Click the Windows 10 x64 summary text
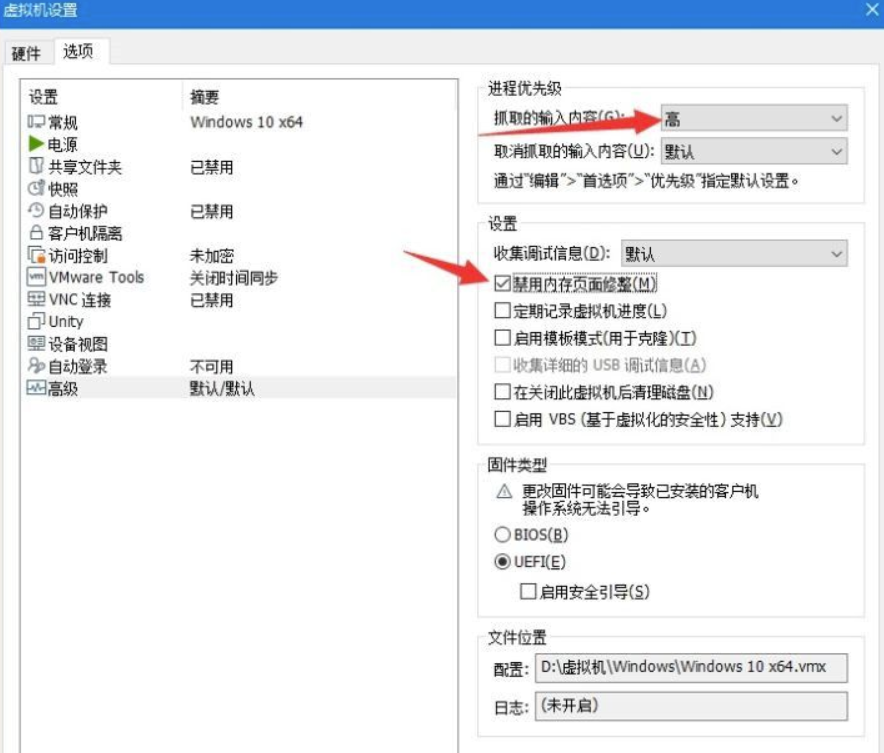884x753 pixels. (x=246, y=122)
